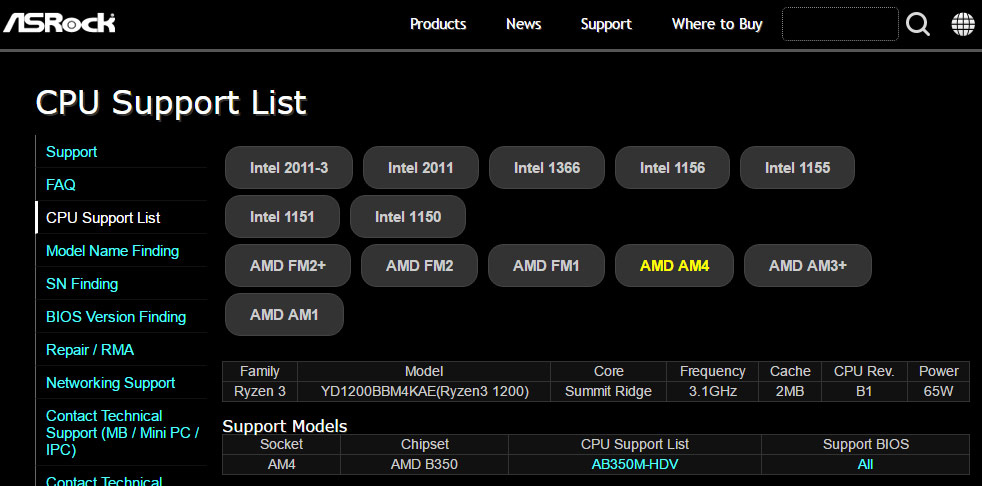Image resolution: width=982 pixels, height=486 pixels.
Task: Select the Intel 1151 socket button
Action: pos(282,217)
